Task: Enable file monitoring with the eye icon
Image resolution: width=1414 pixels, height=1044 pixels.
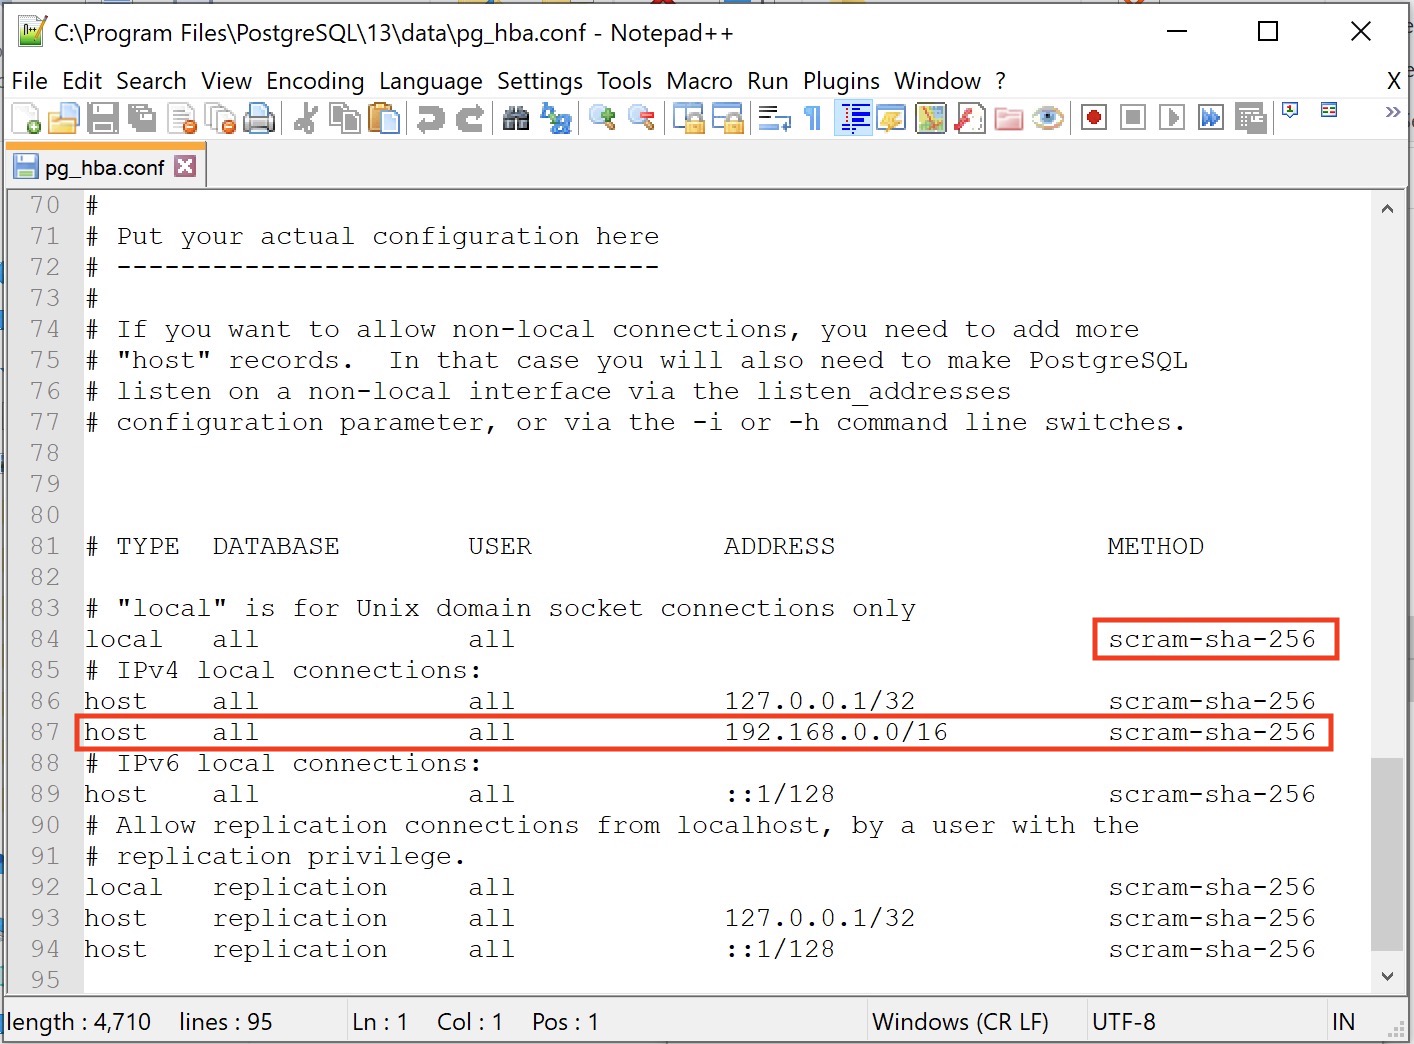Action: (1048, 117)
